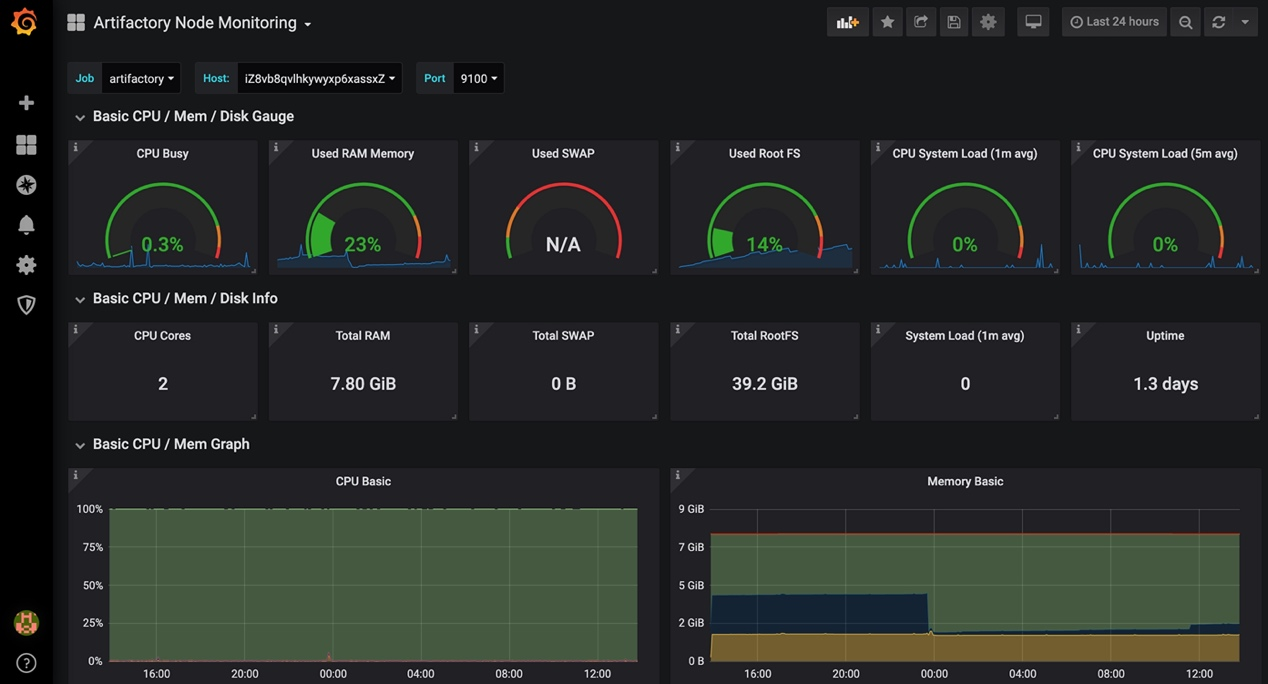Click the info icon on CPU Busy panel

[x=75, y=147]
